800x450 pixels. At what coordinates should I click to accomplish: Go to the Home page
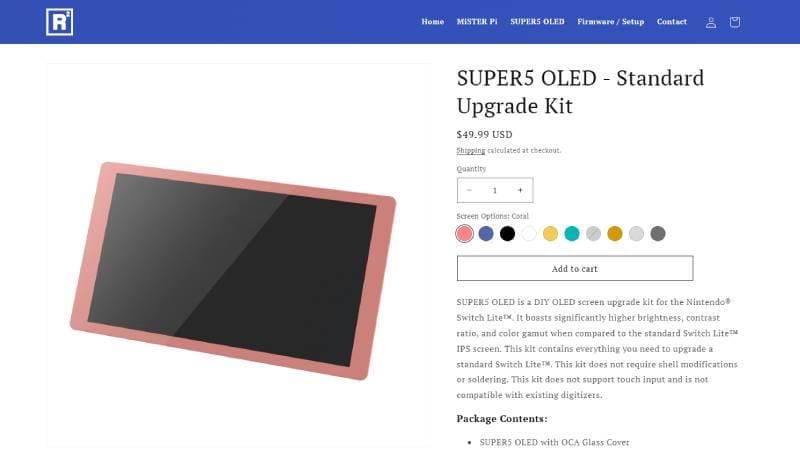433,22
